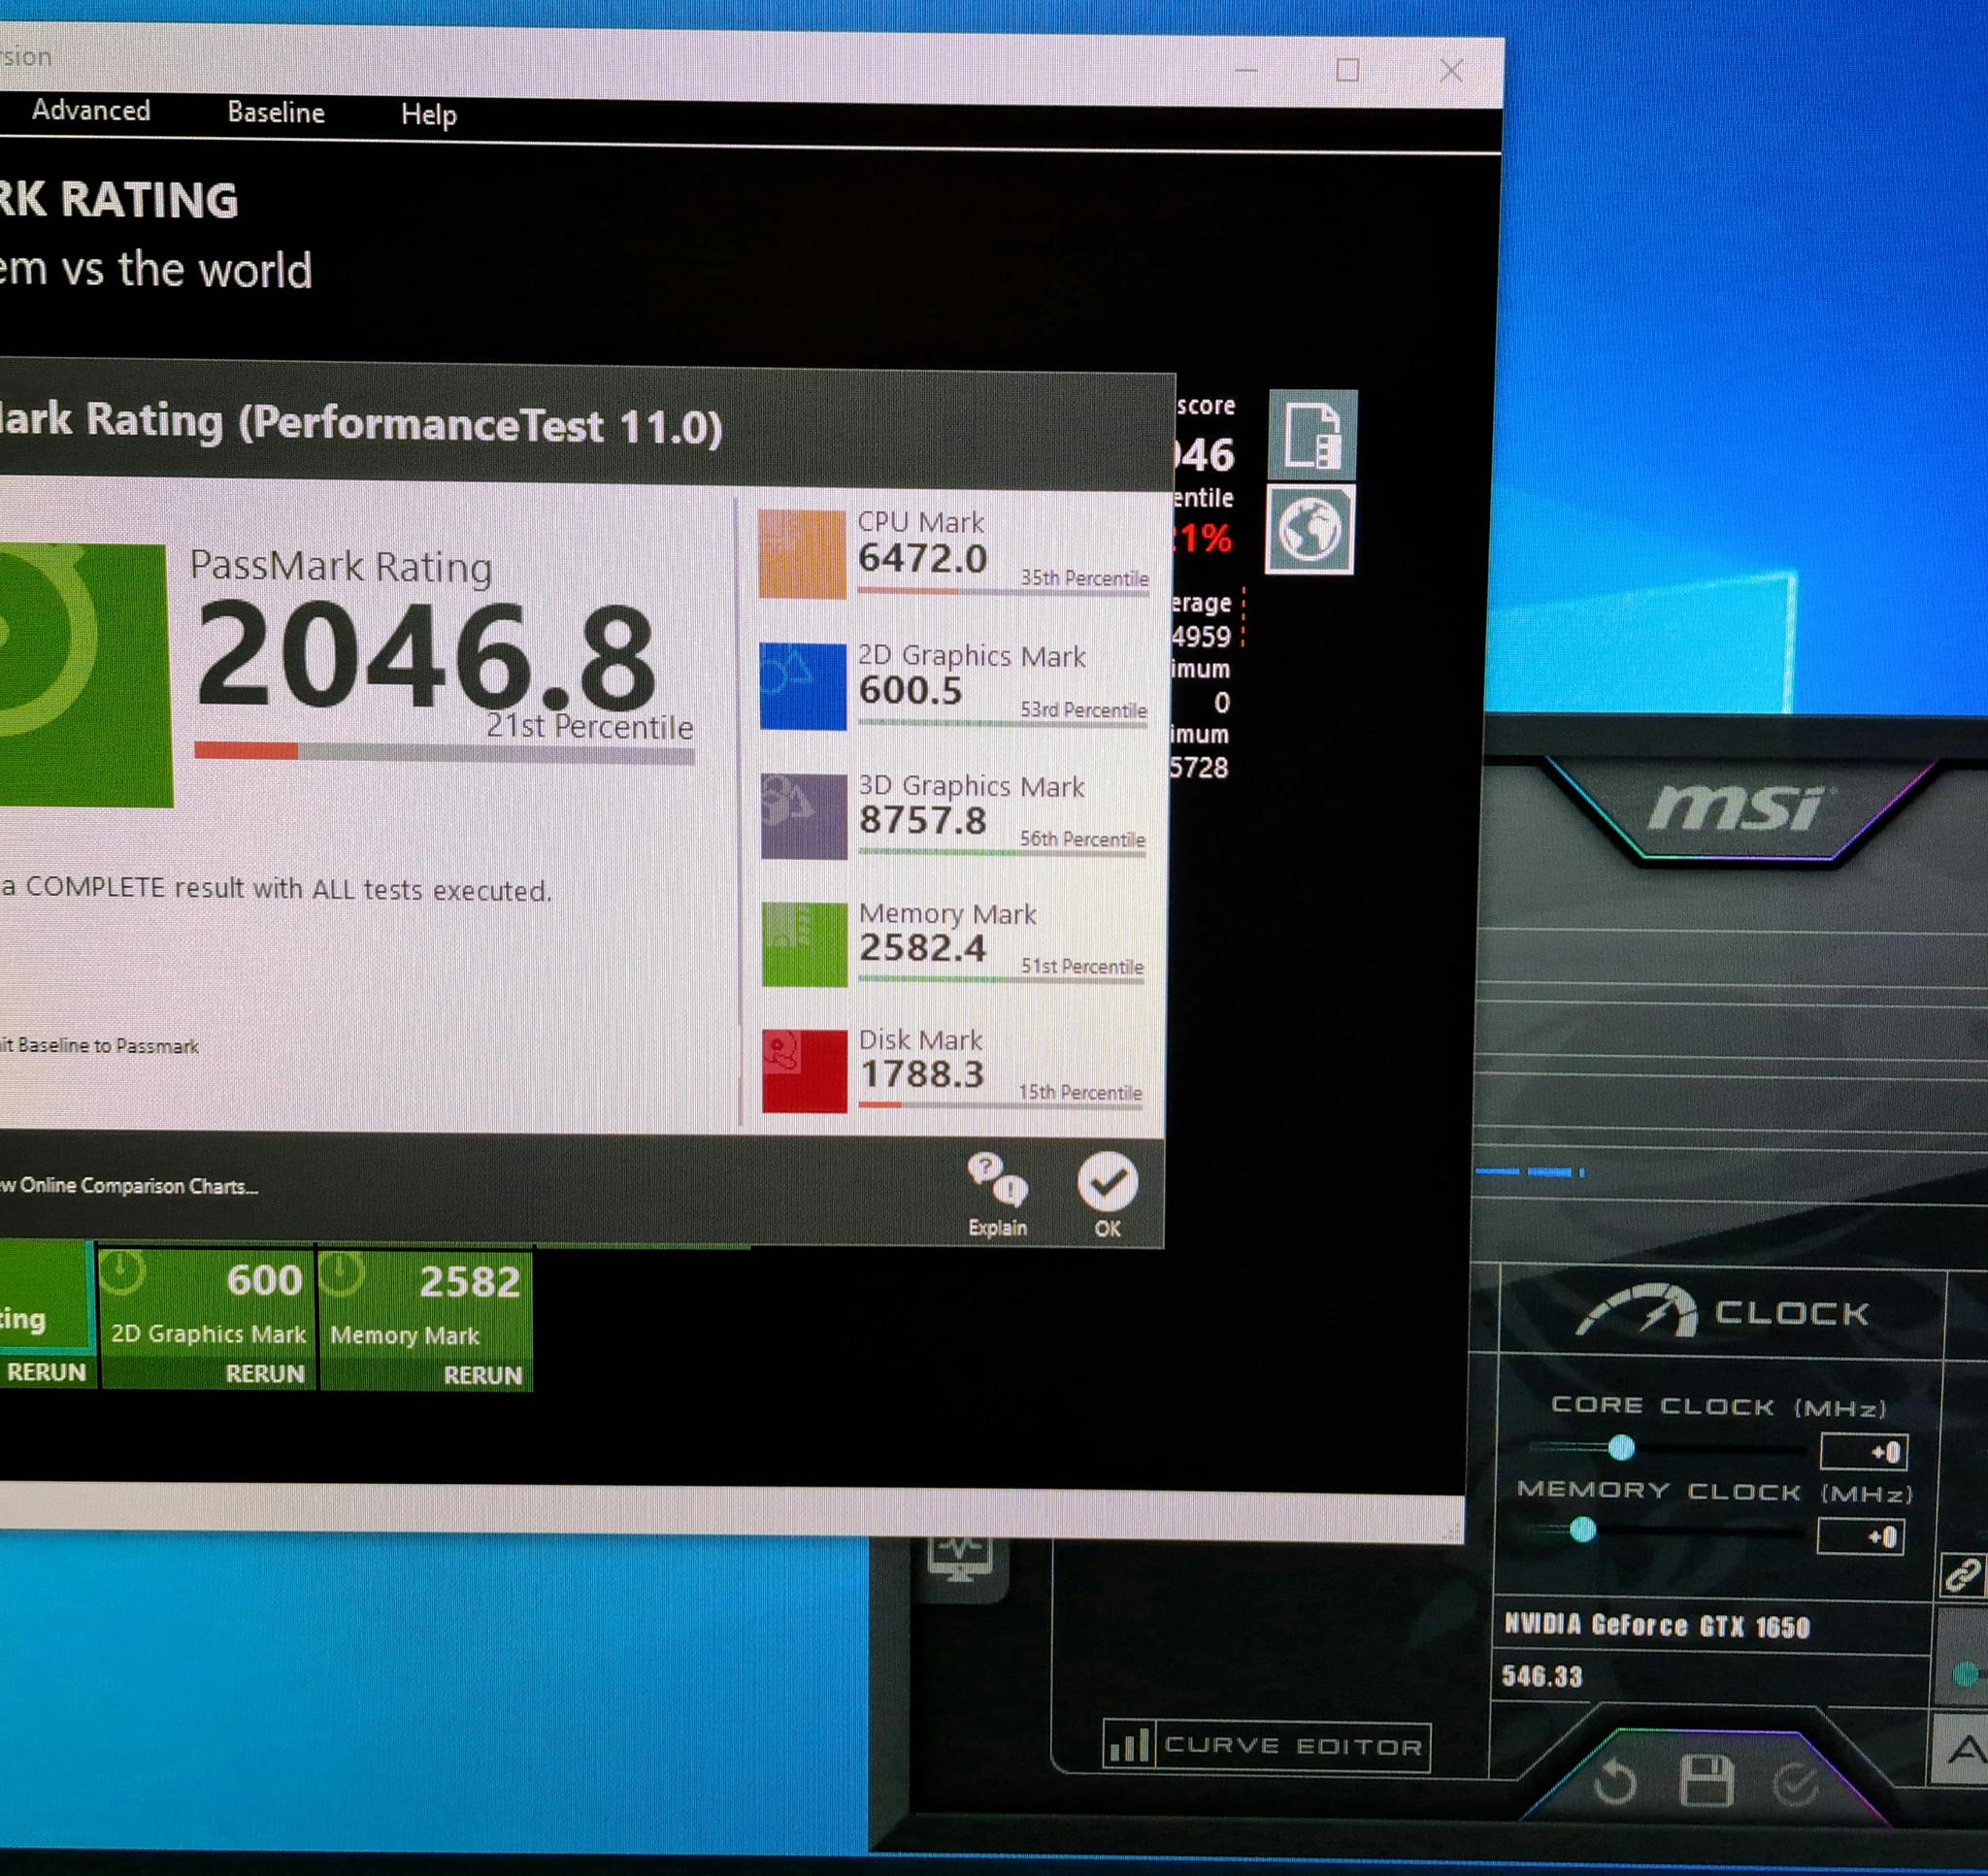Image resolution: width=1988 pixels, height=1876 pixels.
Task: Open the system information report icon
Action: tap(1312, 434)
